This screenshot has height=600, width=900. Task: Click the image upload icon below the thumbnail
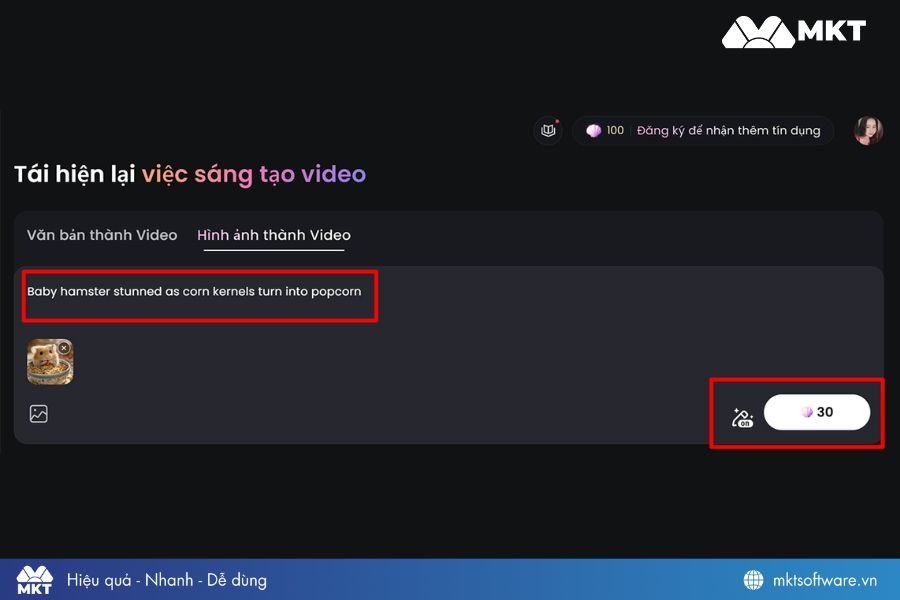click(39, 414)
